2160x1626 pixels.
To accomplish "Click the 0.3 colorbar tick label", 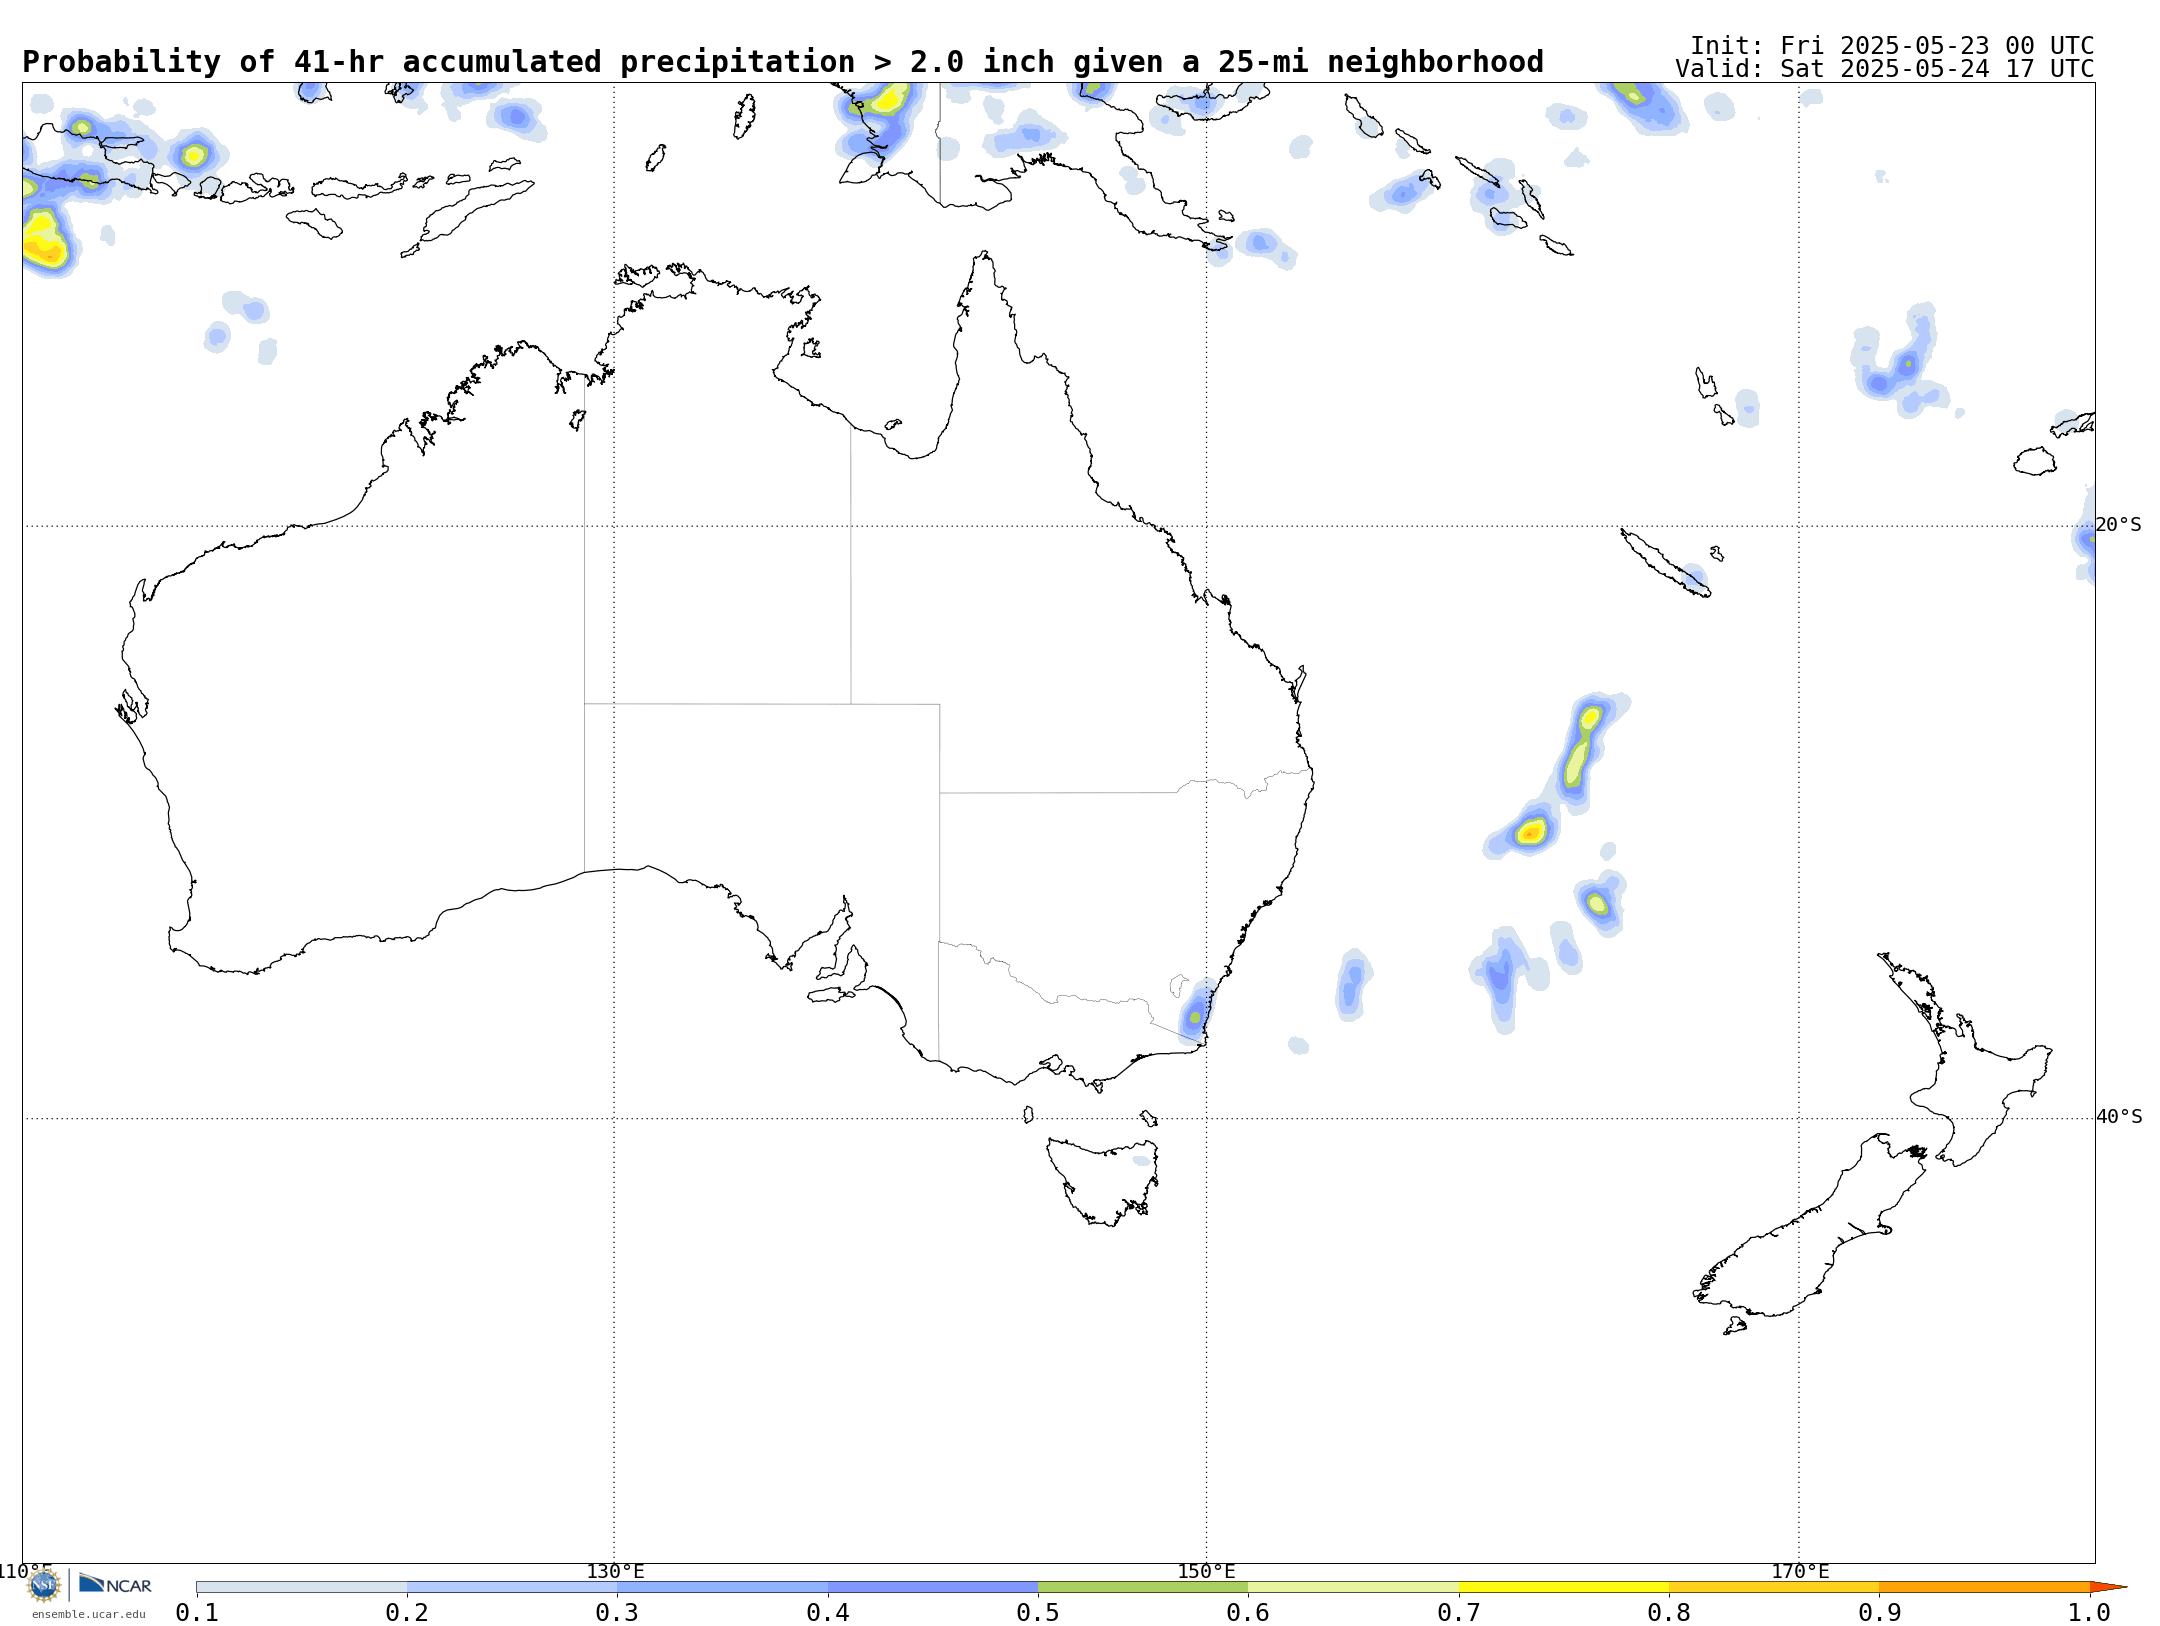I will (617, 1612).
